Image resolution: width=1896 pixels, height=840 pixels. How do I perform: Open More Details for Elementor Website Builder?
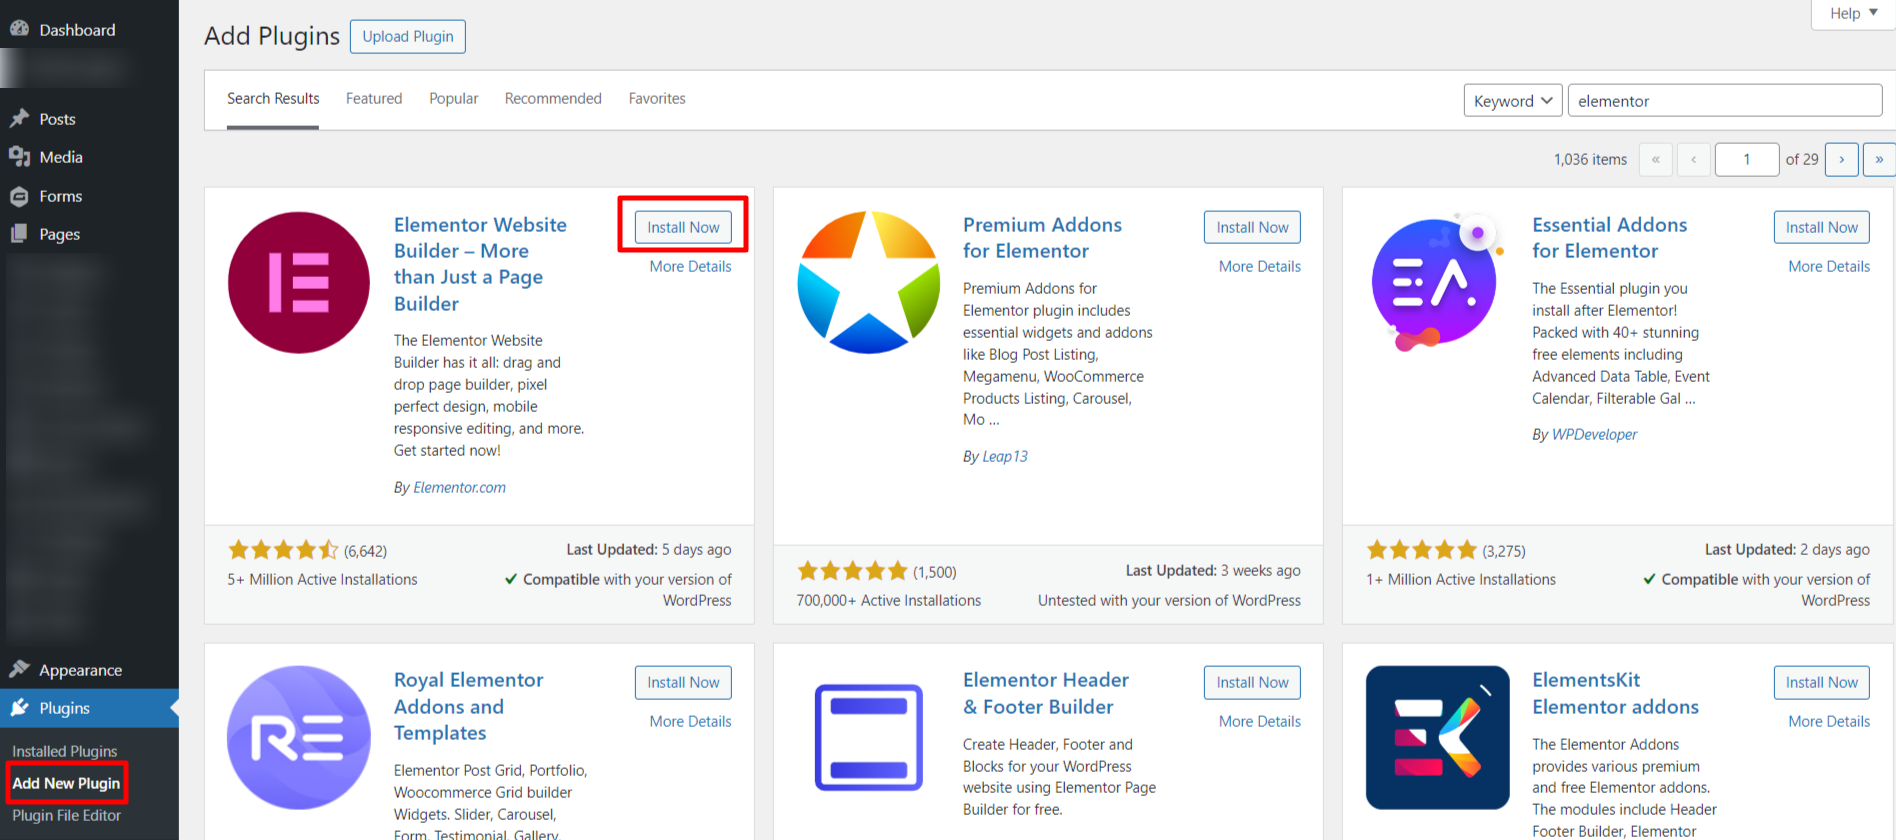[x=690, y=266]
